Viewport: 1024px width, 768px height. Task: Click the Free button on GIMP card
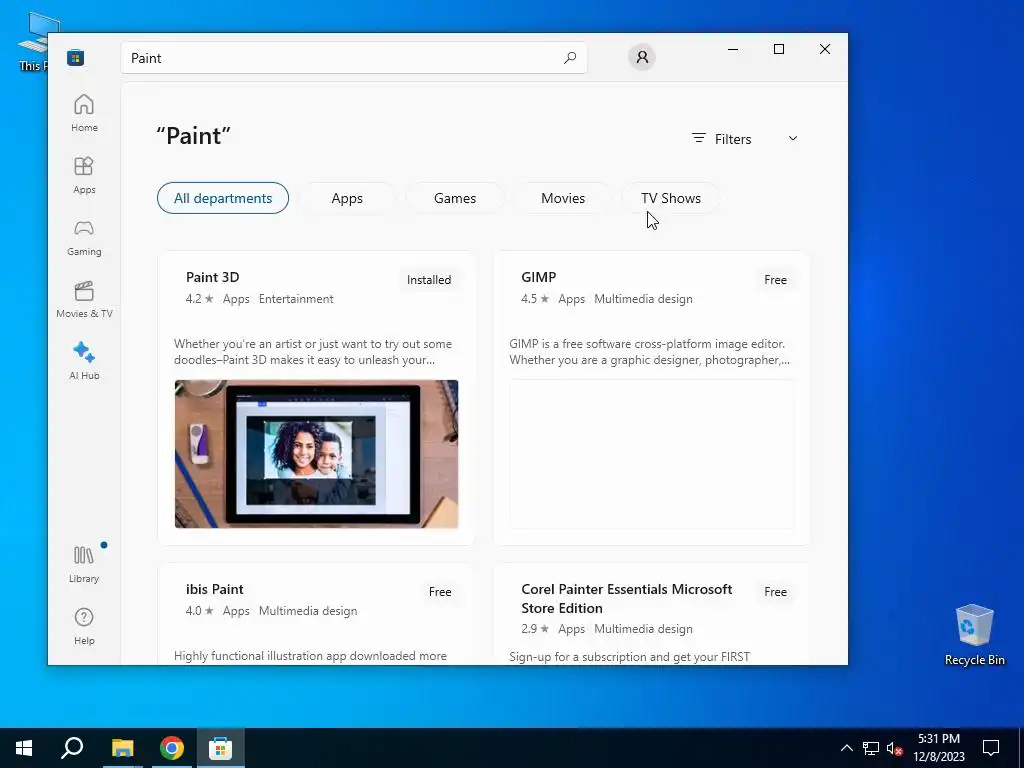775,280
